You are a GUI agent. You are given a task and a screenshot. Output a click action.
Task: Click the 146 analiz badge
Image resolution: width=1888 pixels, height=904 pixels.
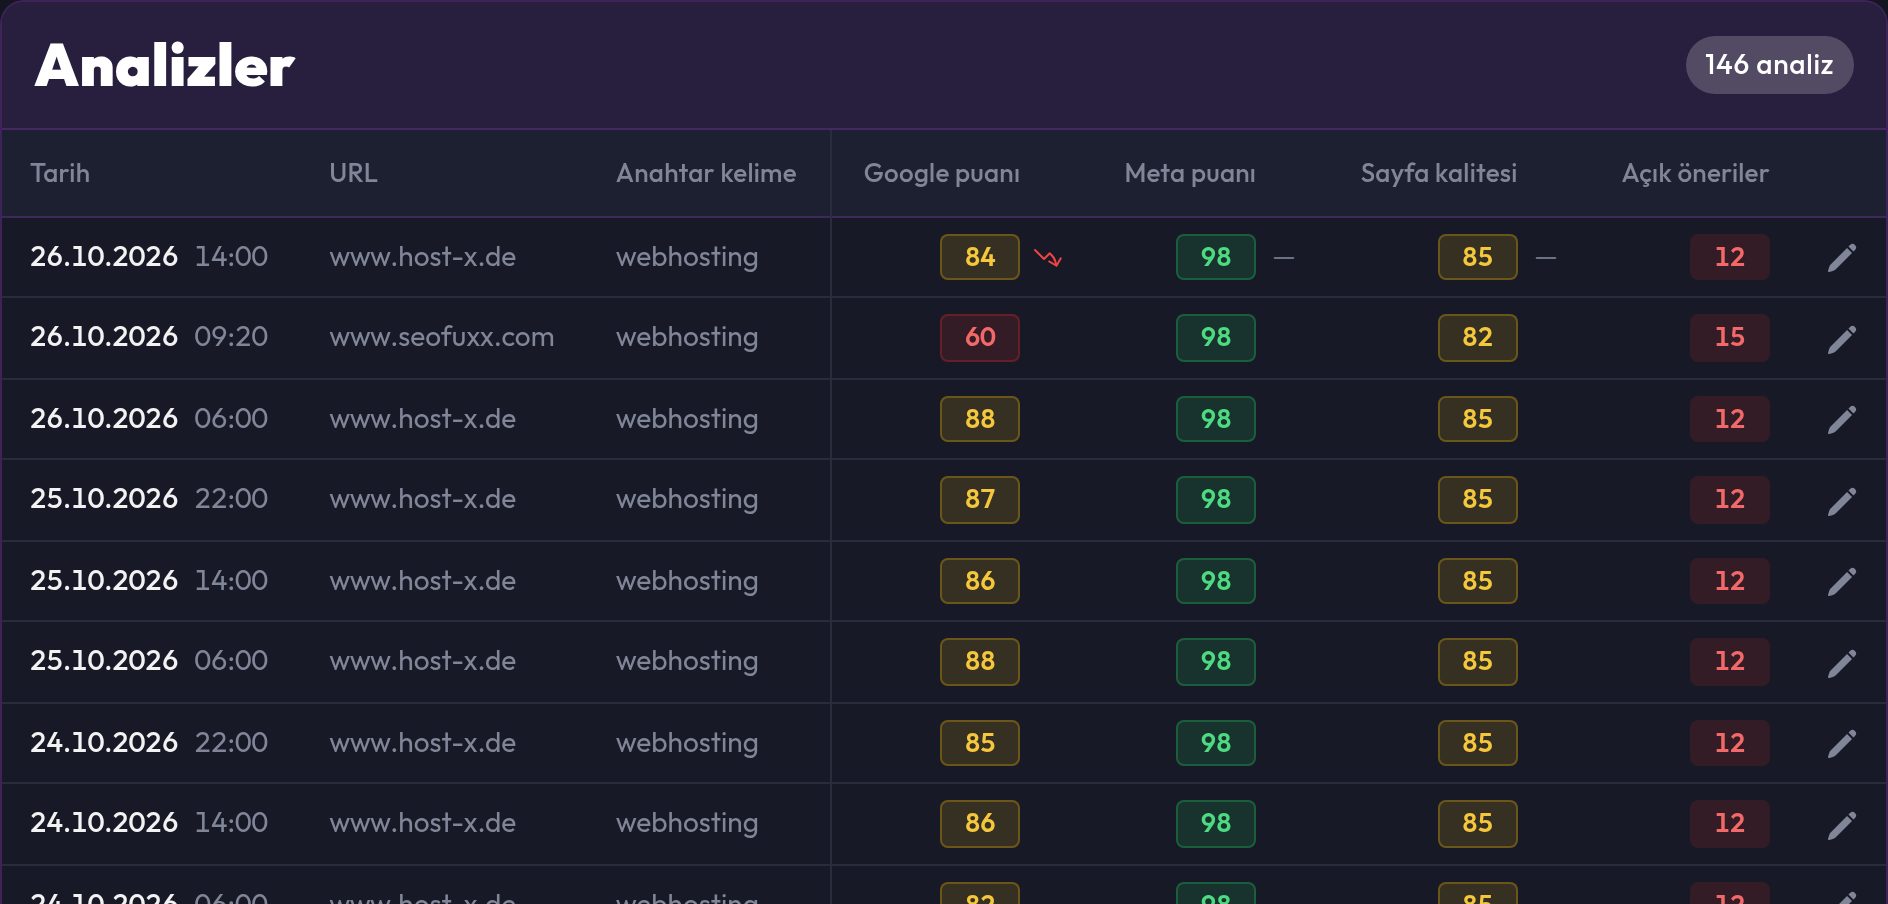tap(1769, 65)
